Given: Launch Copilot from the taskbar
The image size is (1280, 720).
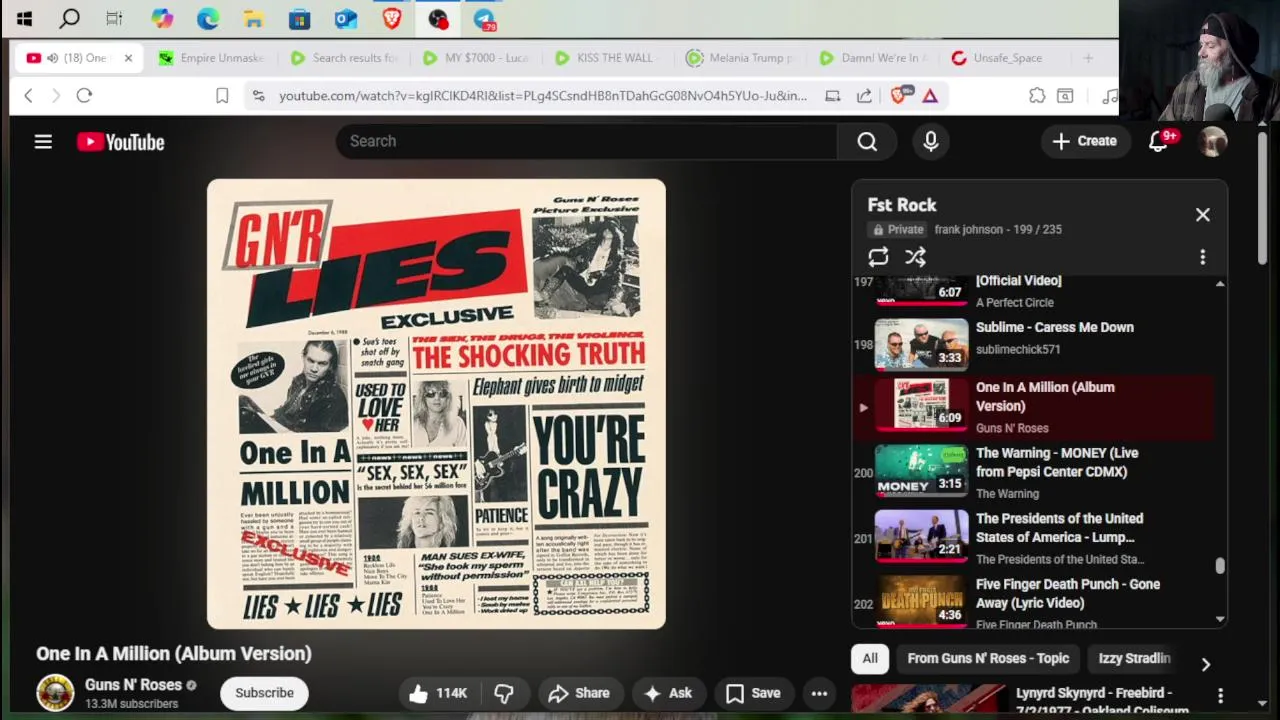Looking at the screenshot, I should (162, 18).
